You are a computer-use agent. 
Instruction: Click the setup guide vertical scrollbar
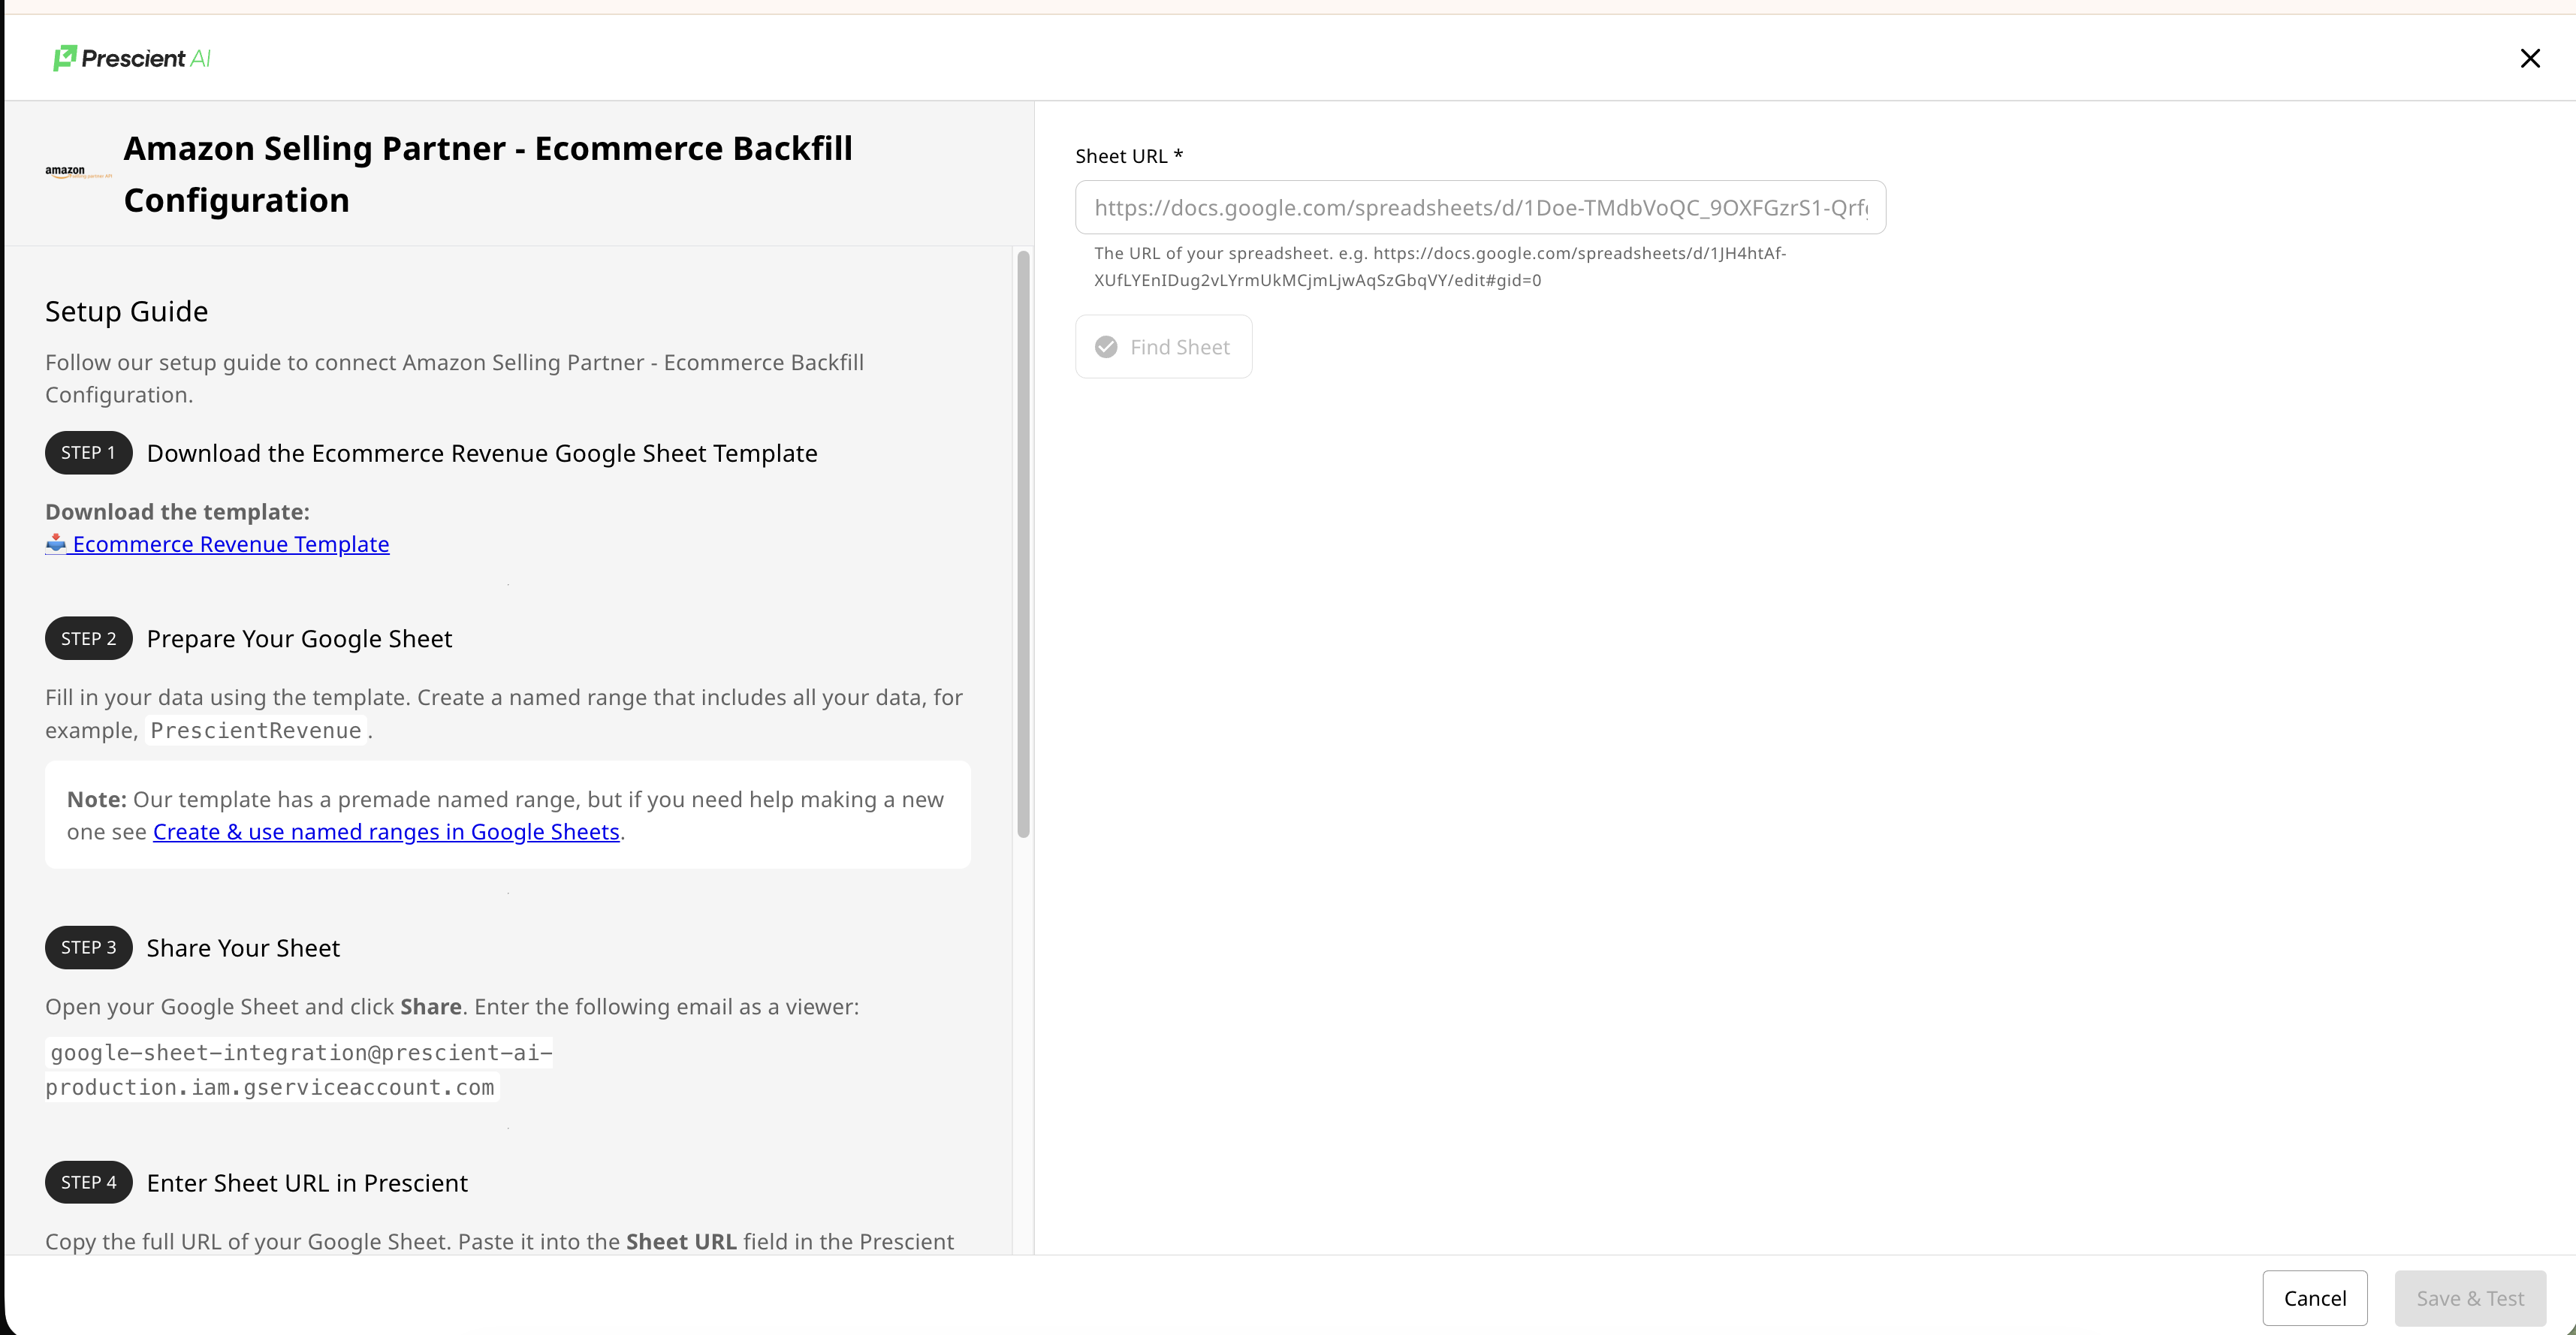[1023, 545]
